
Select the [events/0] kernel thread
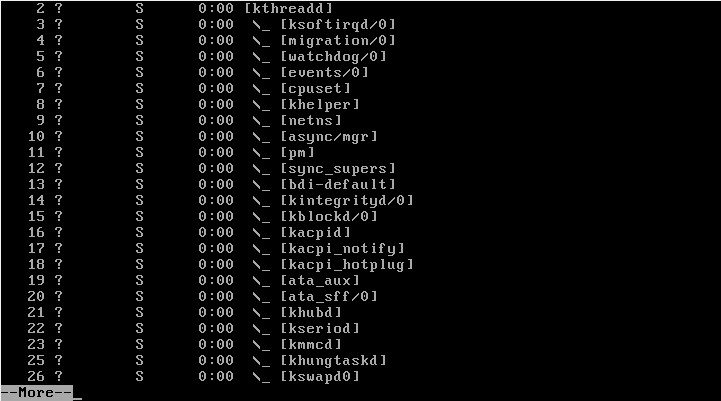pos(324,72)
